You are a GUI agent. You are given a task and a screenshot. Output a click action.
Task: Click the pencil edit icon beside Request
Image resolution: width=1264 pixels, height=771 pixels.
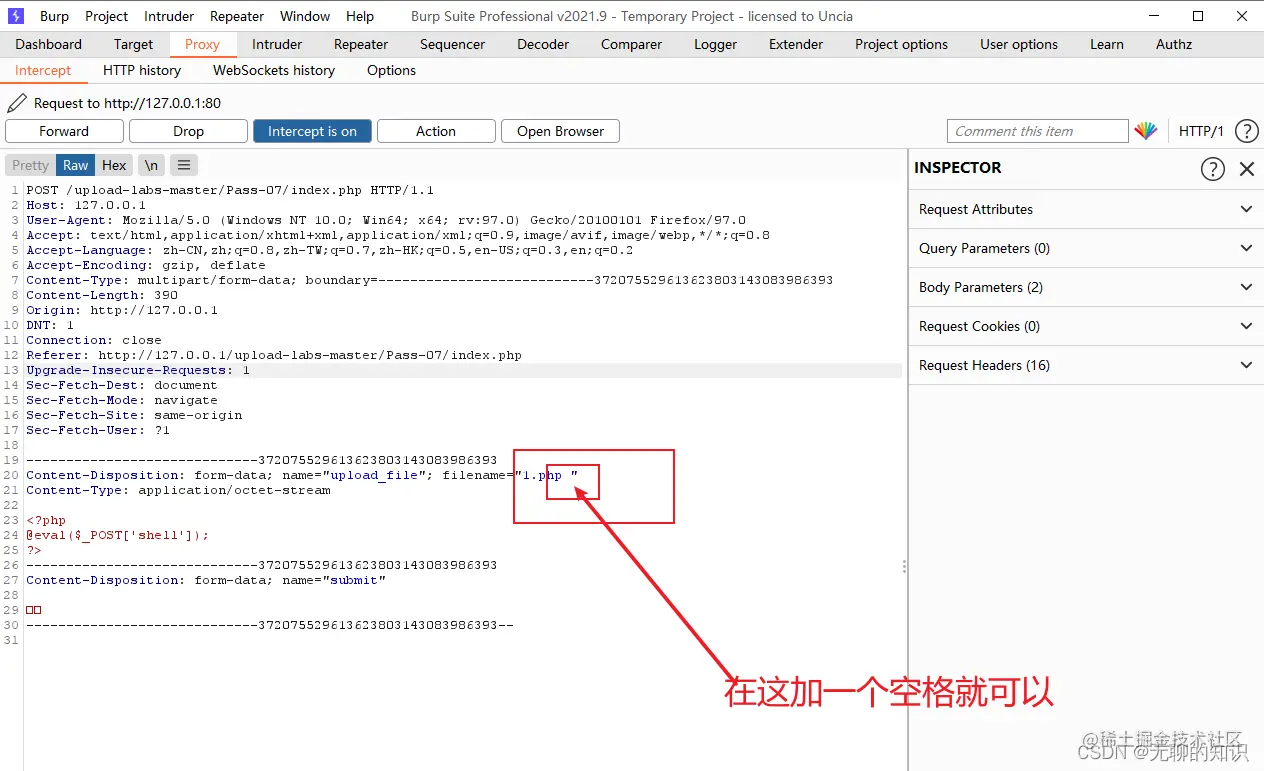pos(16,103)
